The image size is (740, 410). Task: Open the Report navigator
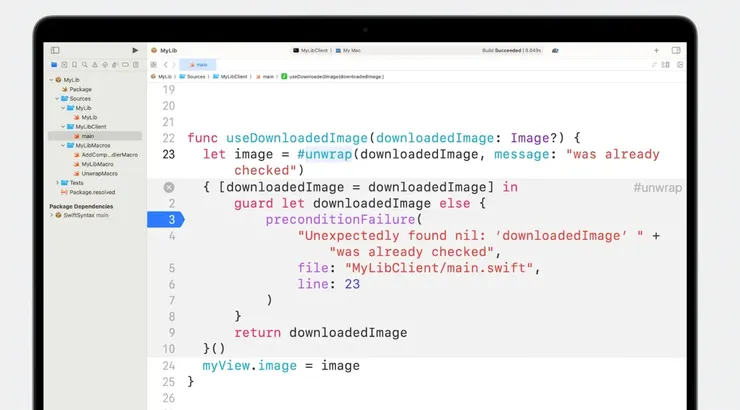136,65
